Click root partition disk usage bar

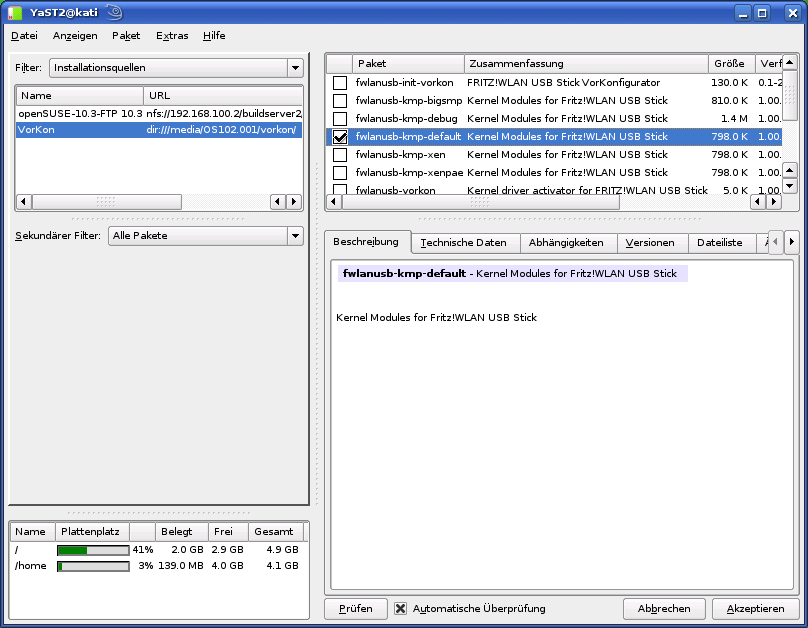pos(93,550)
